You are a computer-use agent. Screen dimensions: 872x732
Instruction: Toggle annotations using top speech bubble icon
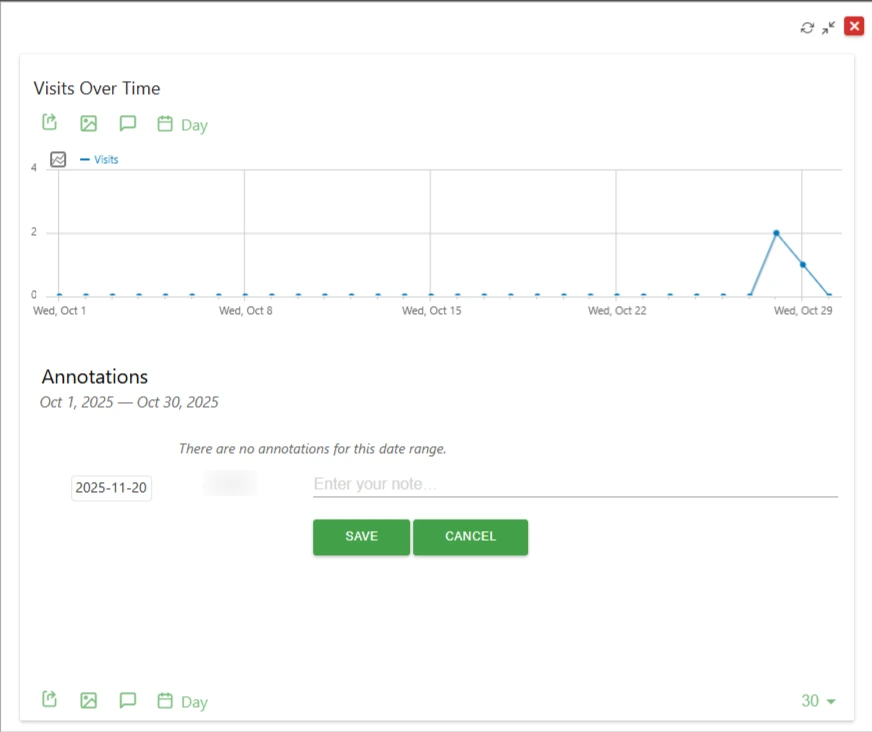[127, 124]
